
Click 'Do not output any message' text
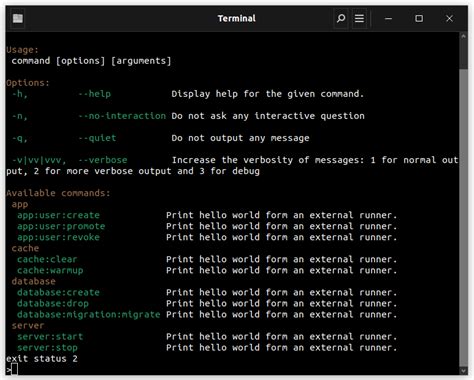[x=240, y=138]
